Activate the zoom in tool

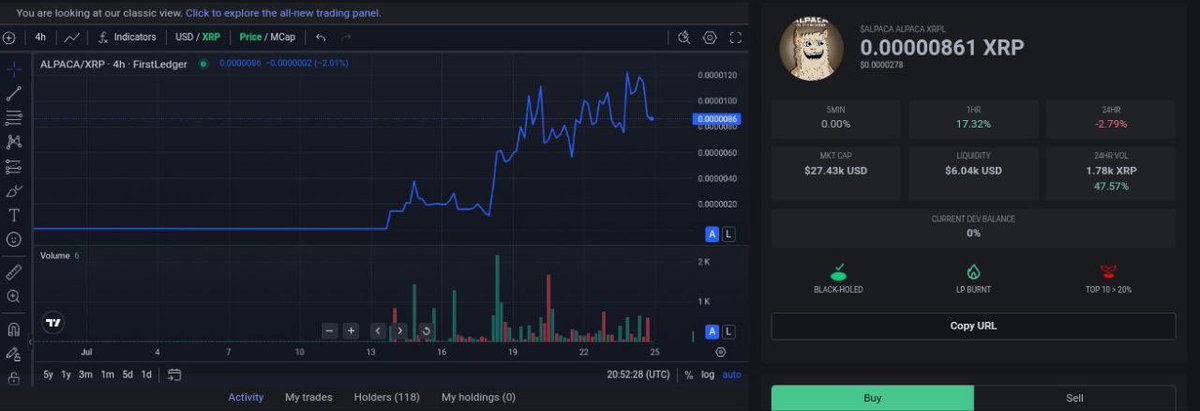(14, 296)
